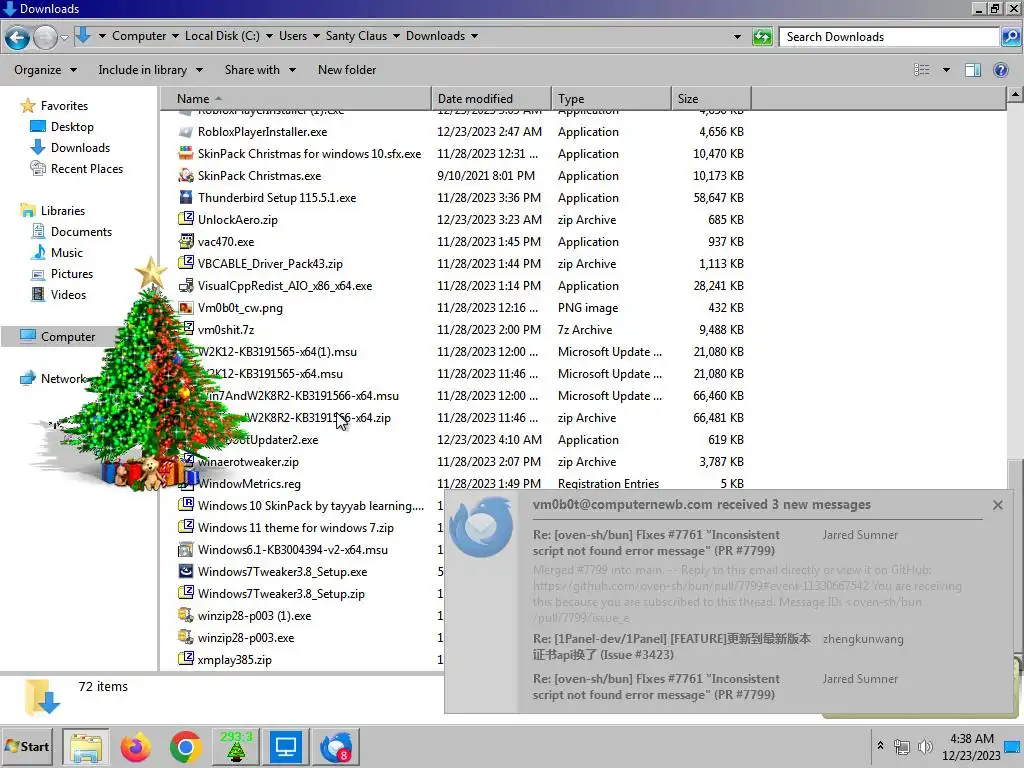Expand the Computer breadcrumb dropdown arrow
The height and width of the screenshot is (768, 1024).
click(175, 36)
